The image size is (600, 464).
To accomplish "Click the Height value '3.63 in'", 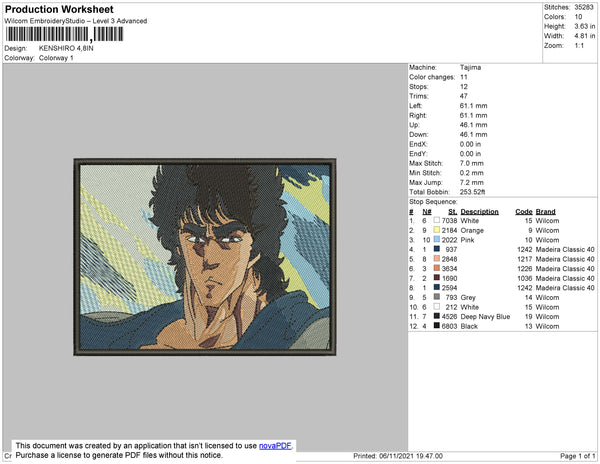I will (x=584, y=26).
